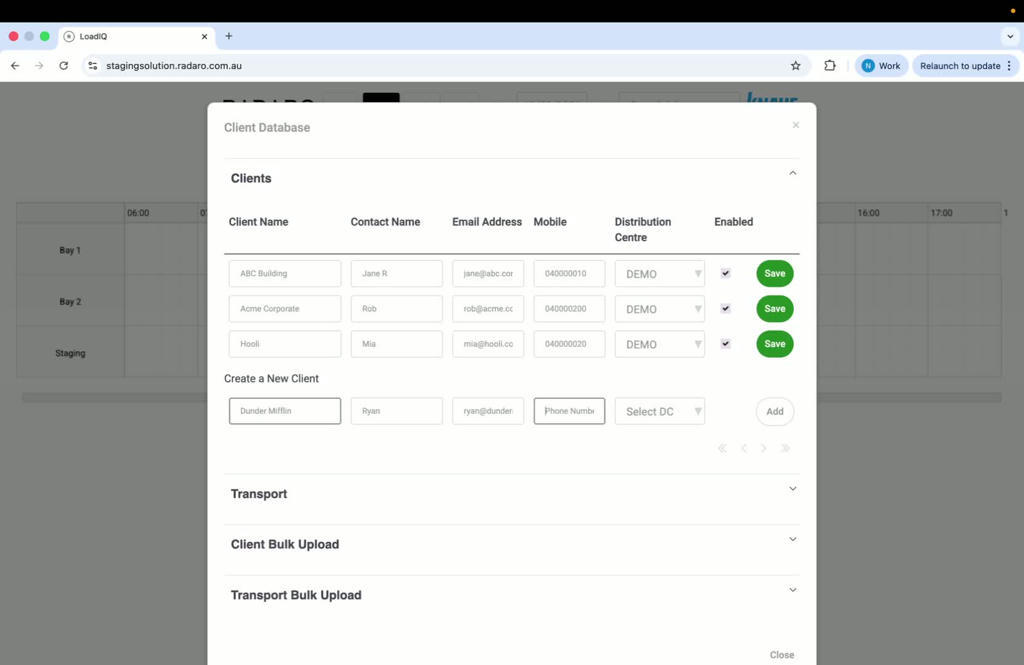Click the Jane R contact name field

pos(396,274)
